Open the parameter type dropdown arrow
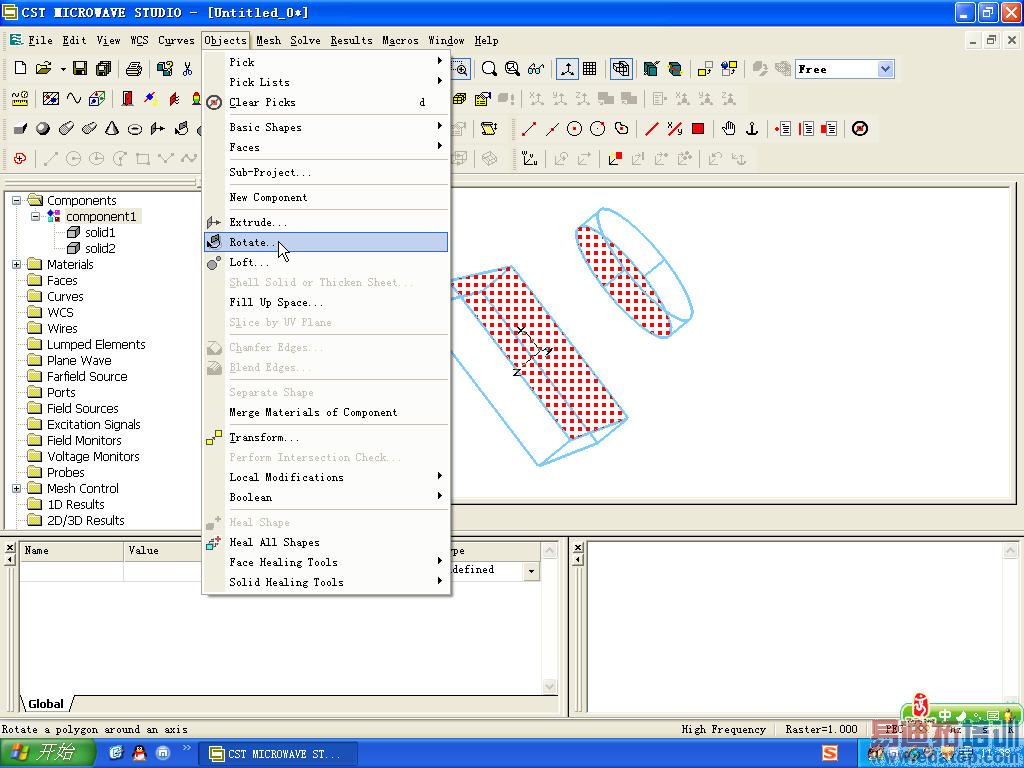 click(532, 571)
